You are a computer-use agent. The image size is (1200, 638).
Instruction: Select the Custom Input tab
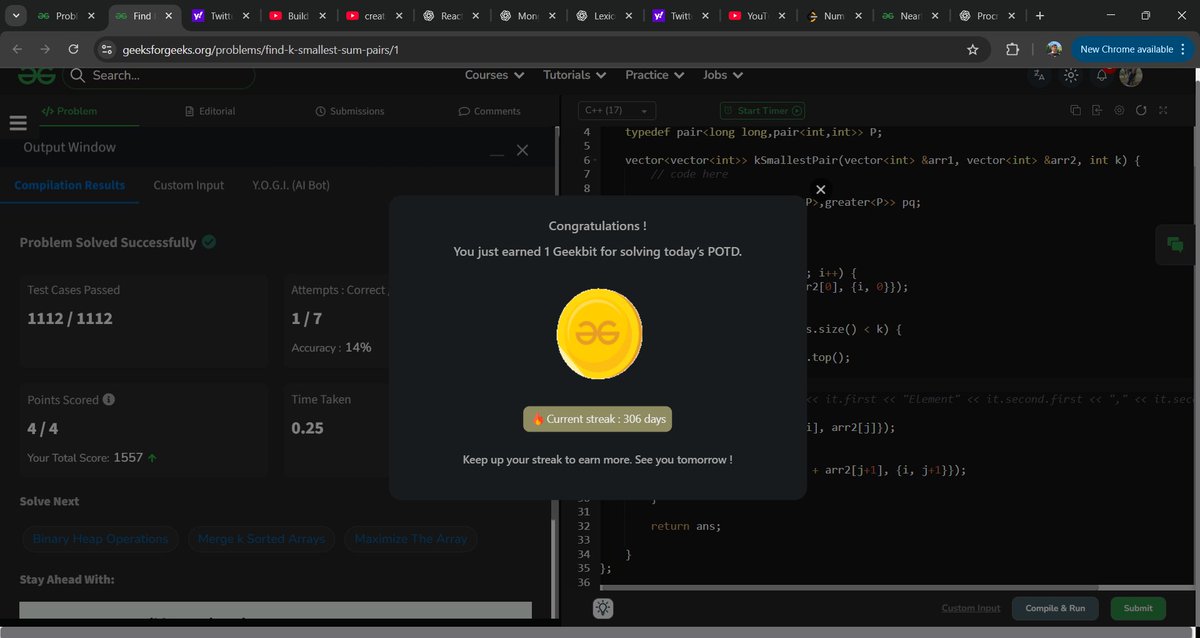click(x=188, y=185)
